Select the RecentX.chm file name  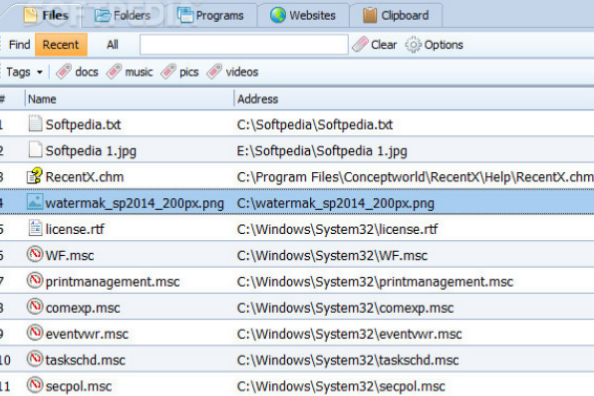[x=84, y=177]
